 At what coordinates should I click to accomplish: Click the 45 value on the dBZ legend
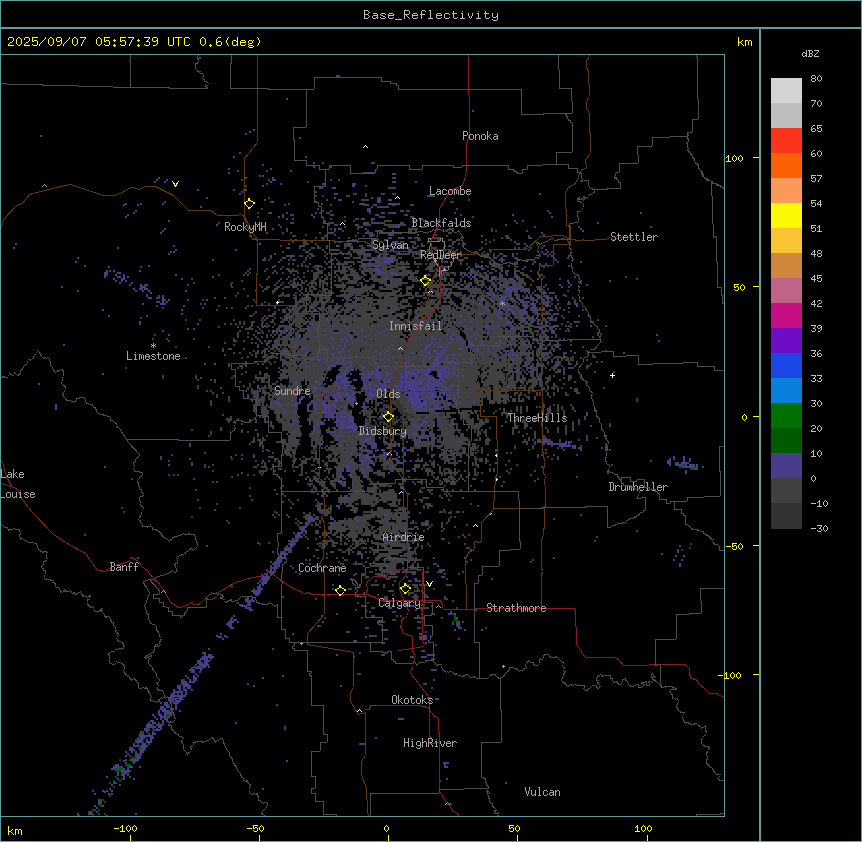(x=816, y=279)
